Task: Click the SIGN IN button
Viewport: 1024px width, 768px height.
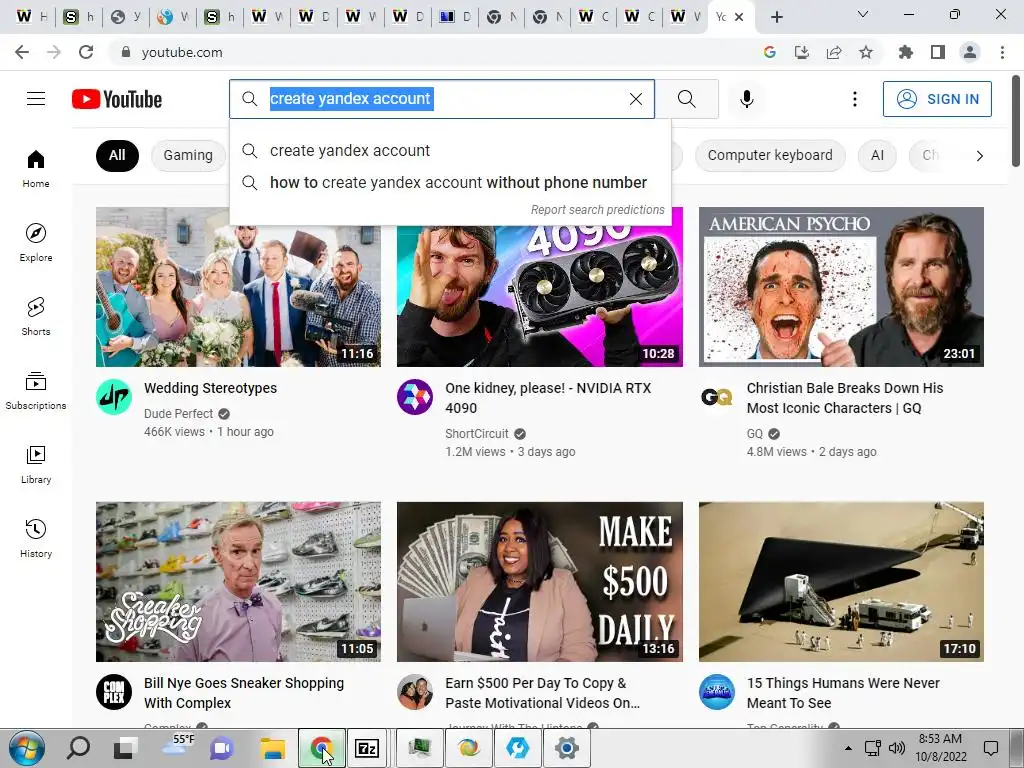Action: [937, 99]
